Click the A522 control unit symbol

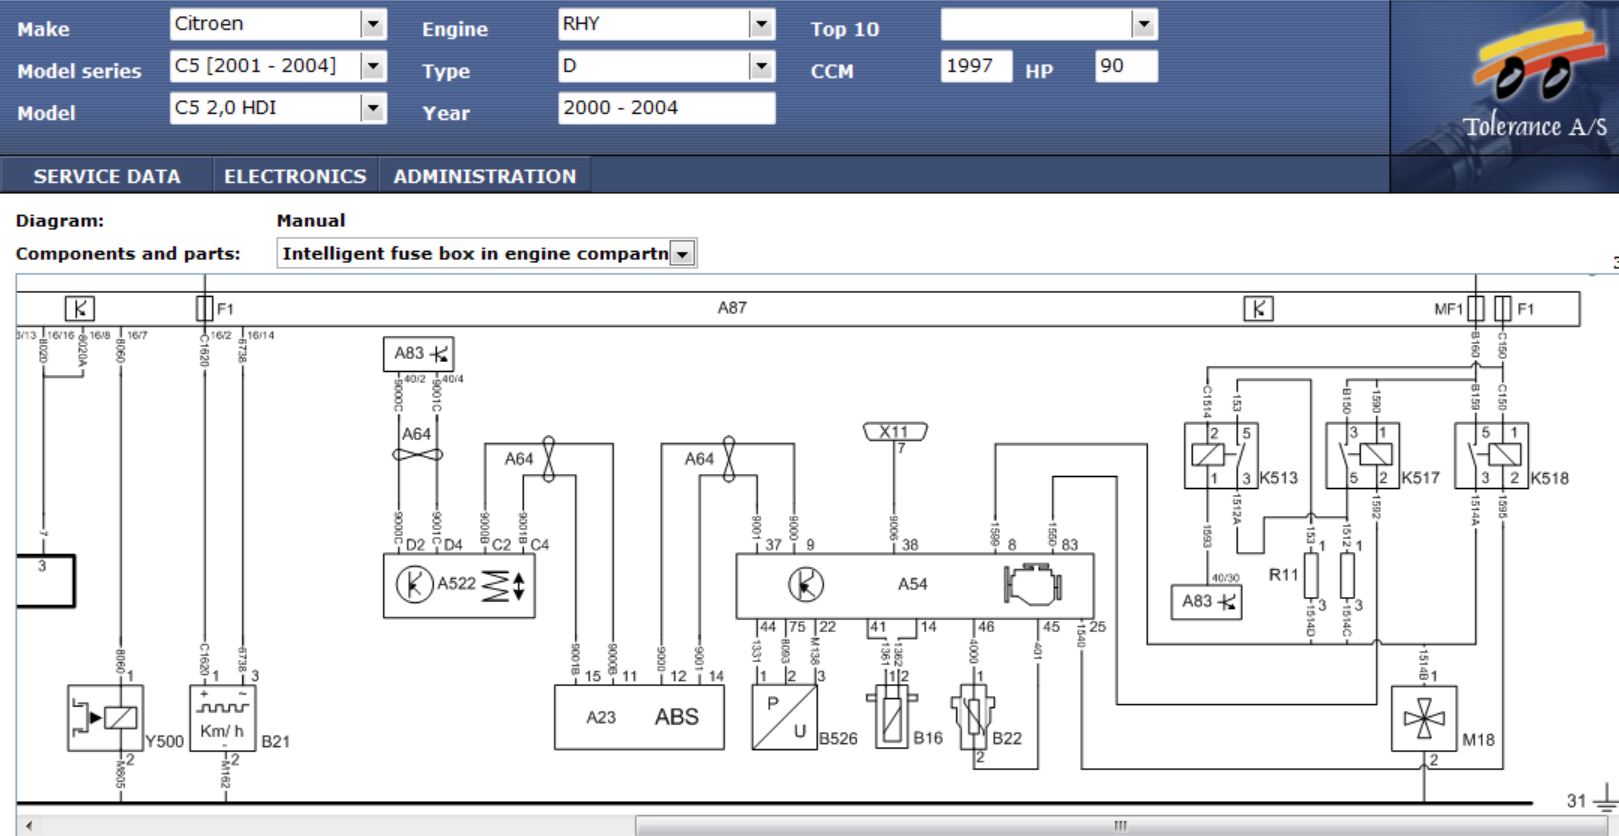459,585
